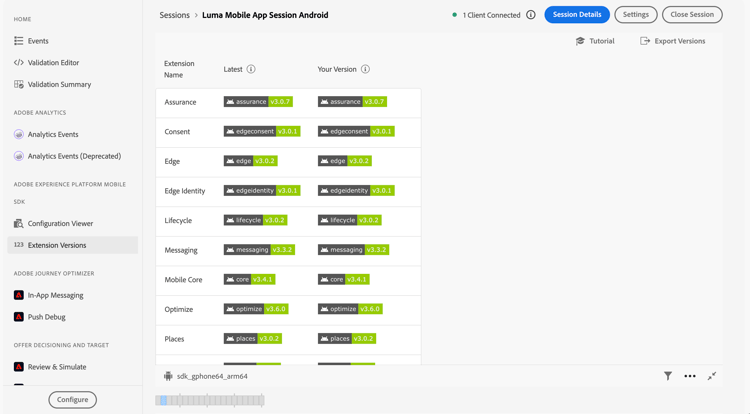This screenshot has height=414, width=750.
Task: Click the filter funnel icon
Action: [x=668, y=376]
